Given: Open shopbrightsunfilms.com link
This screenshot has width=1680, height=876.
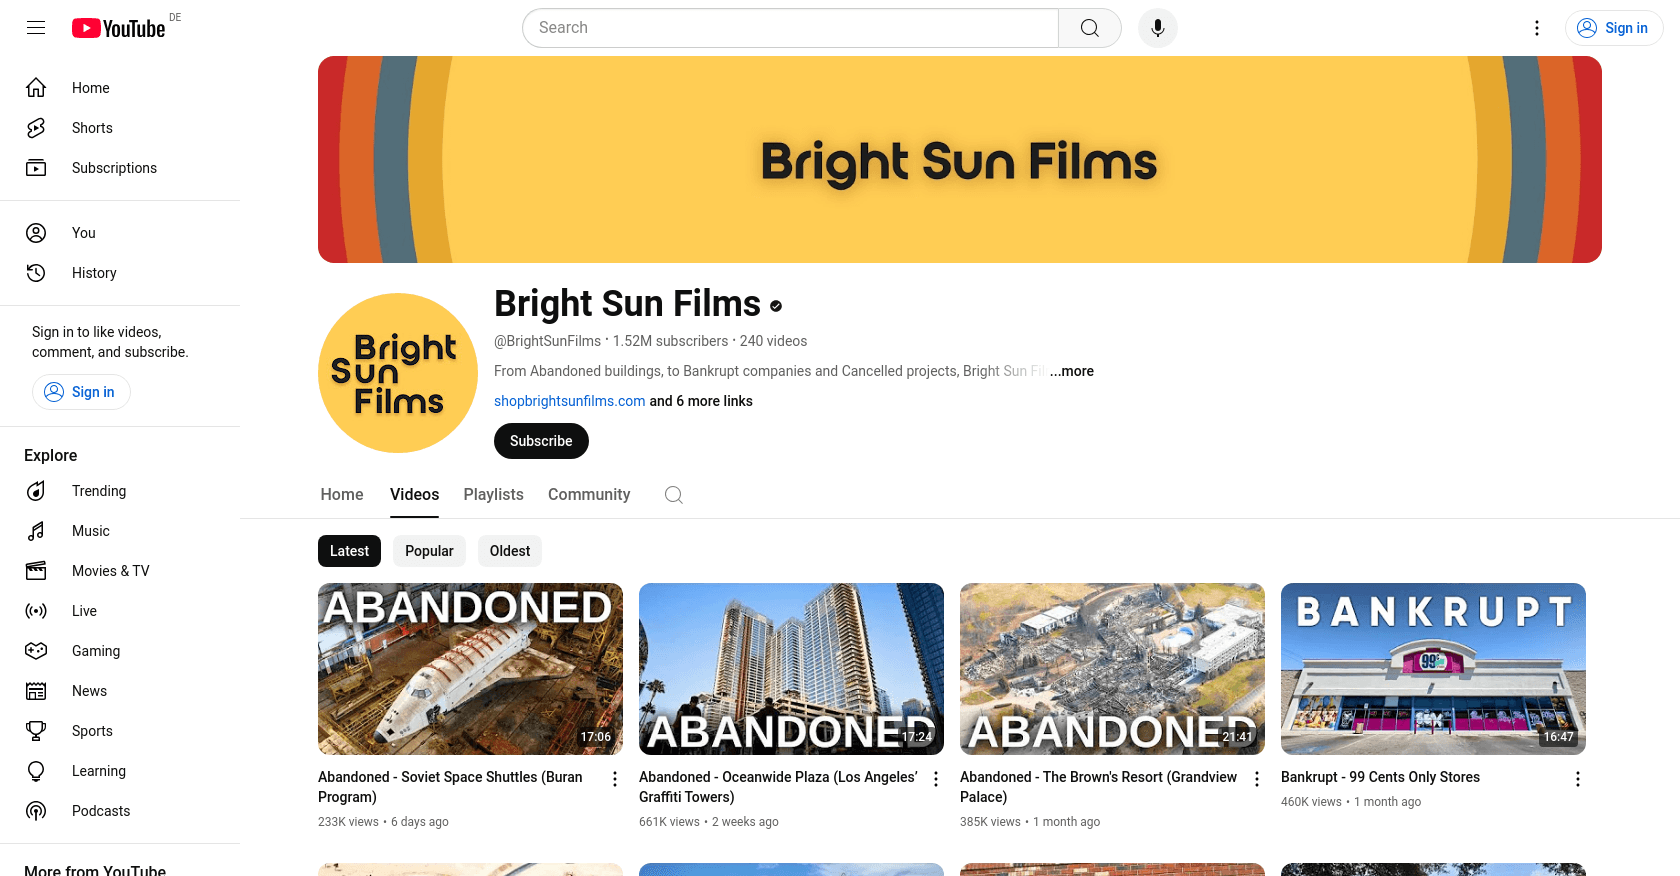Looking at the screenshot, I should click(569, 401).
